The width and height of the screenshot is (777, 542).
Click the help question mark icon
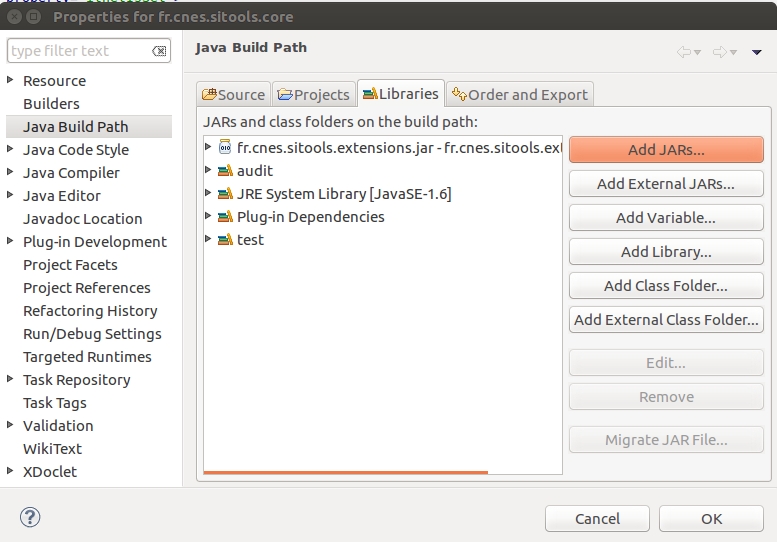pyautogui.click(x=29, y=517)
